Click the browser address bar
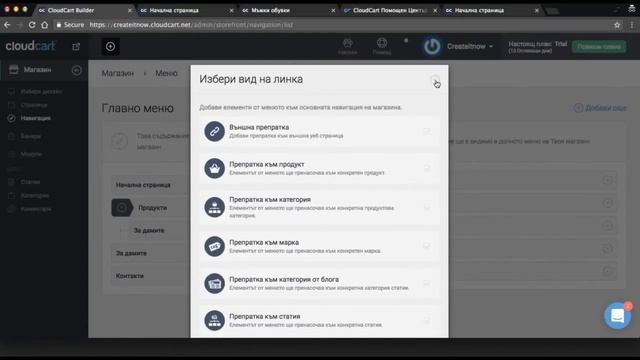Screen dimensions: 640x360 333,25
